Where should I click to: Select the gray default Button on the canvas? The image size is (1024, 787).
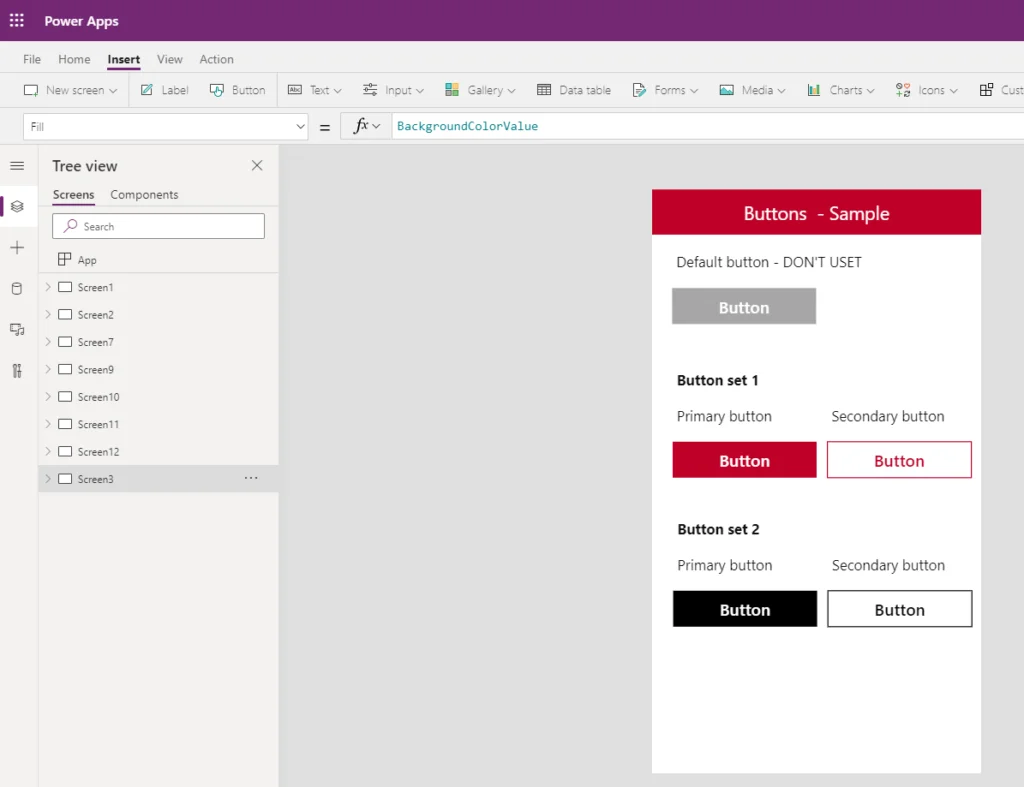pyautogui.click(x=744, y=306)
